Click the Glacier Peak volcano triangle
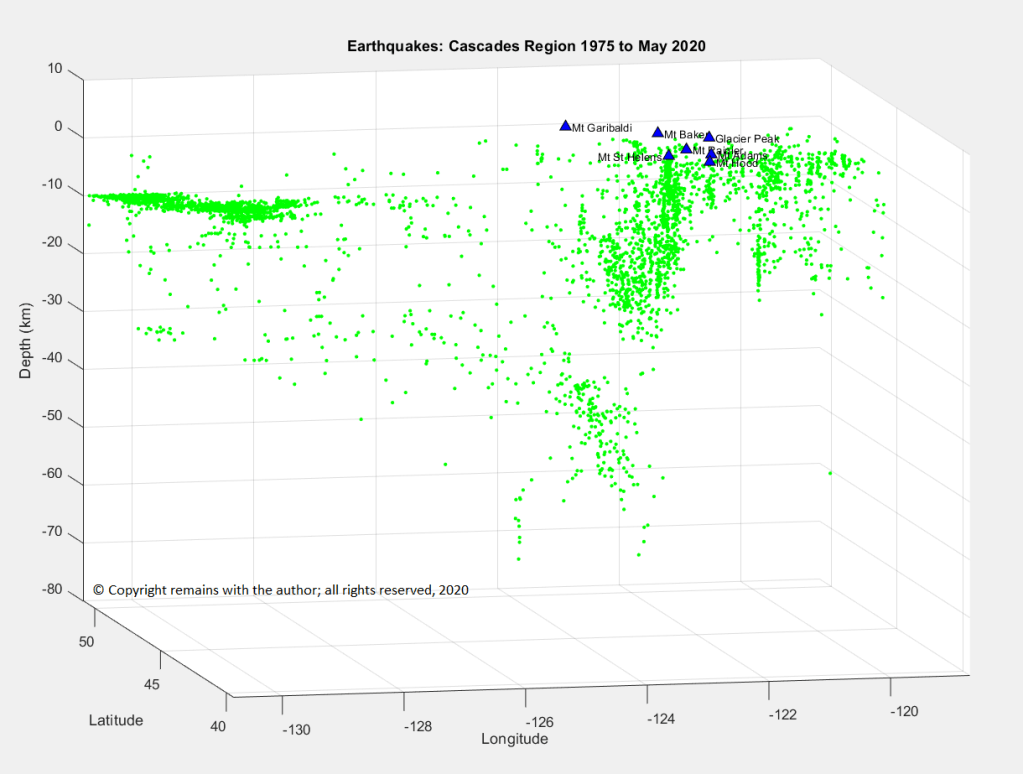 click(709, 137)
